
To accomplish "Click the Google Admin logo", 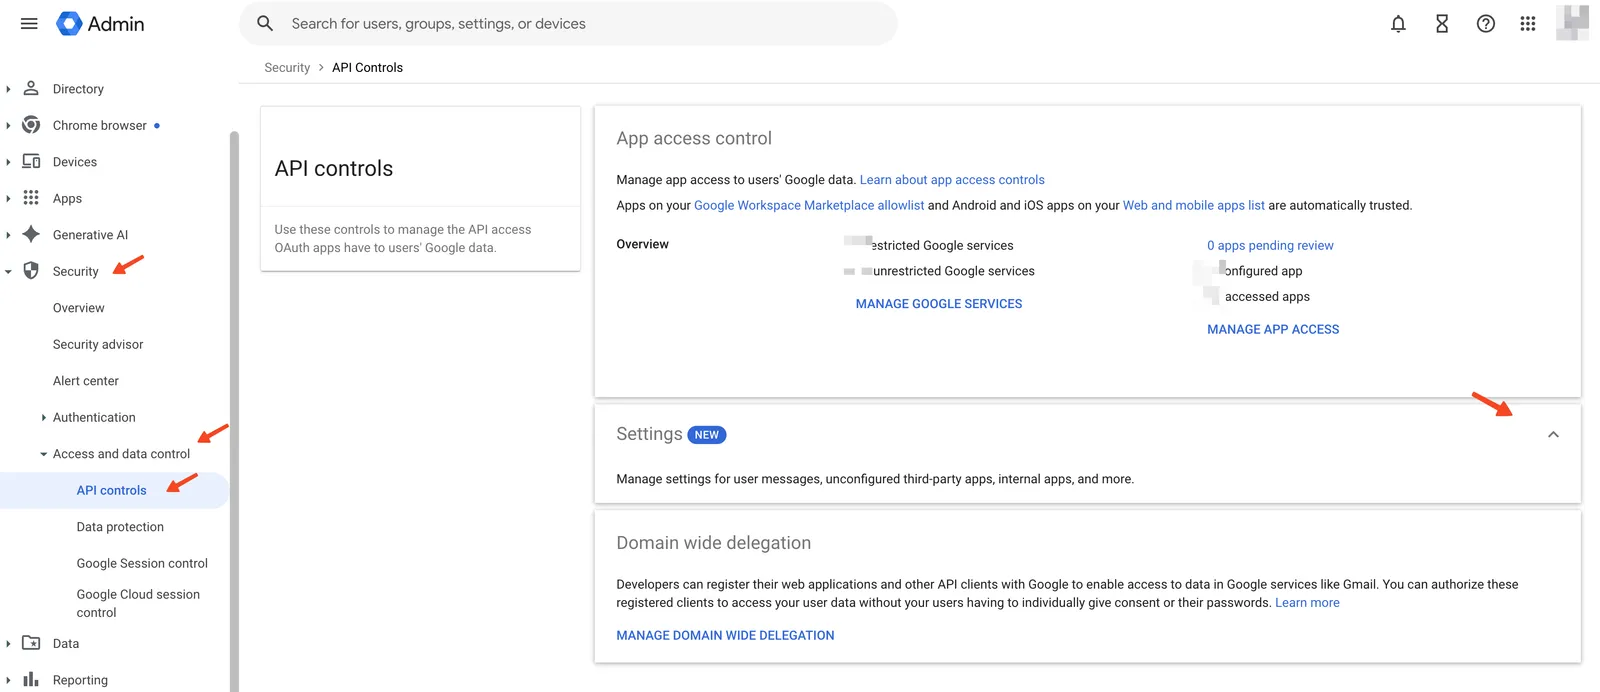I will pyautogui.click(x=100, y=23).
